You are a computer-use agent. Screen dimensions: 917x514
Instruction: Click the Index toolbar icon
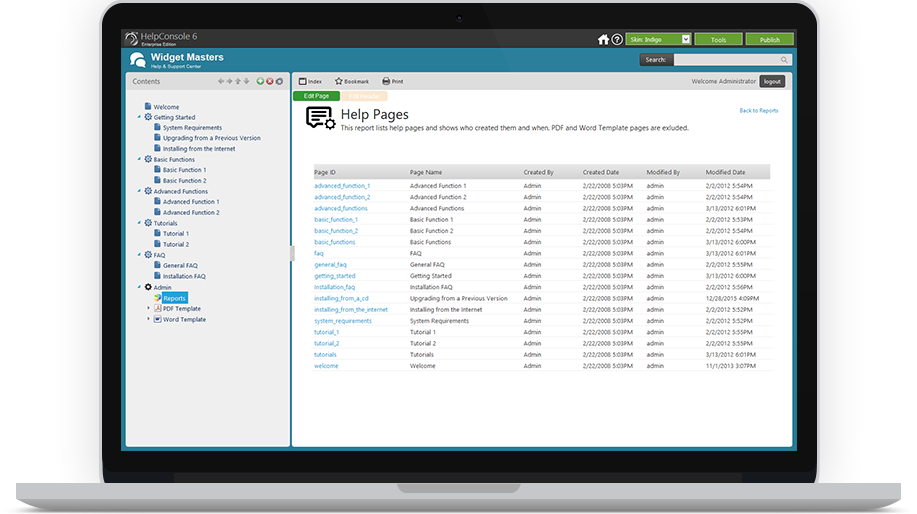303,81
